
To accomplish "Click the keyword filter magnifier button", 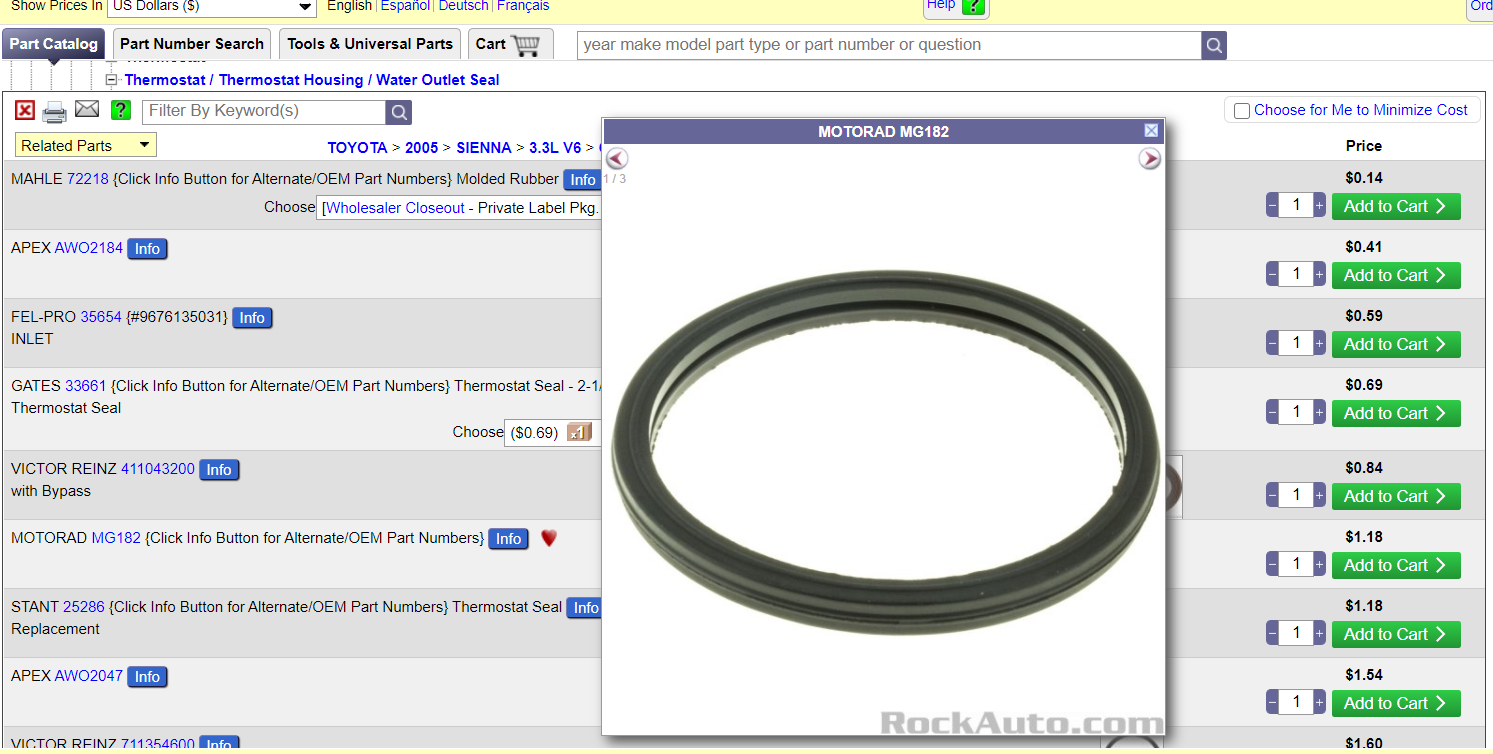I will pyautogui.click(x=398, y=112).
